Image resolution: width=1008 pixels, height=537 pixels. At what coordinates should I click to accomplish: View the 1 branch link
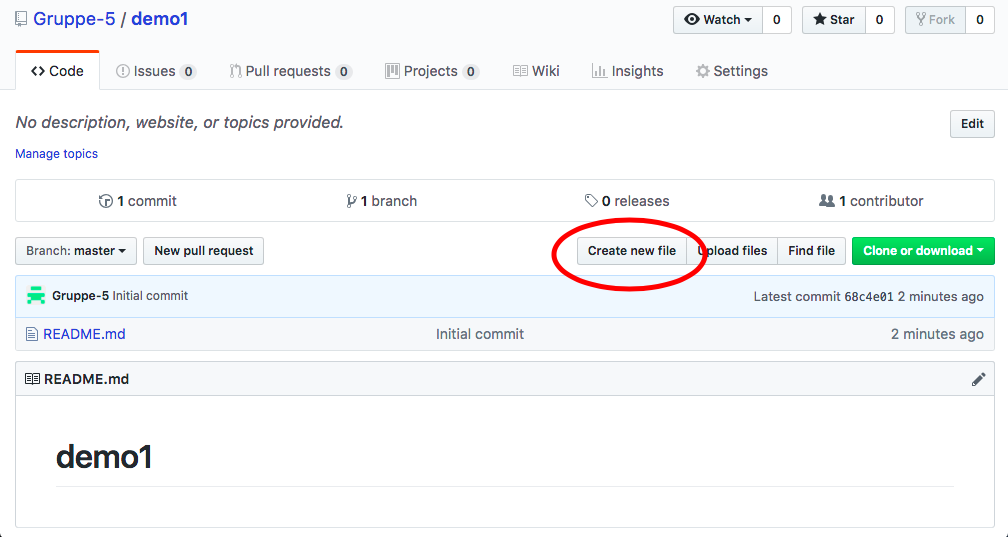381,201
